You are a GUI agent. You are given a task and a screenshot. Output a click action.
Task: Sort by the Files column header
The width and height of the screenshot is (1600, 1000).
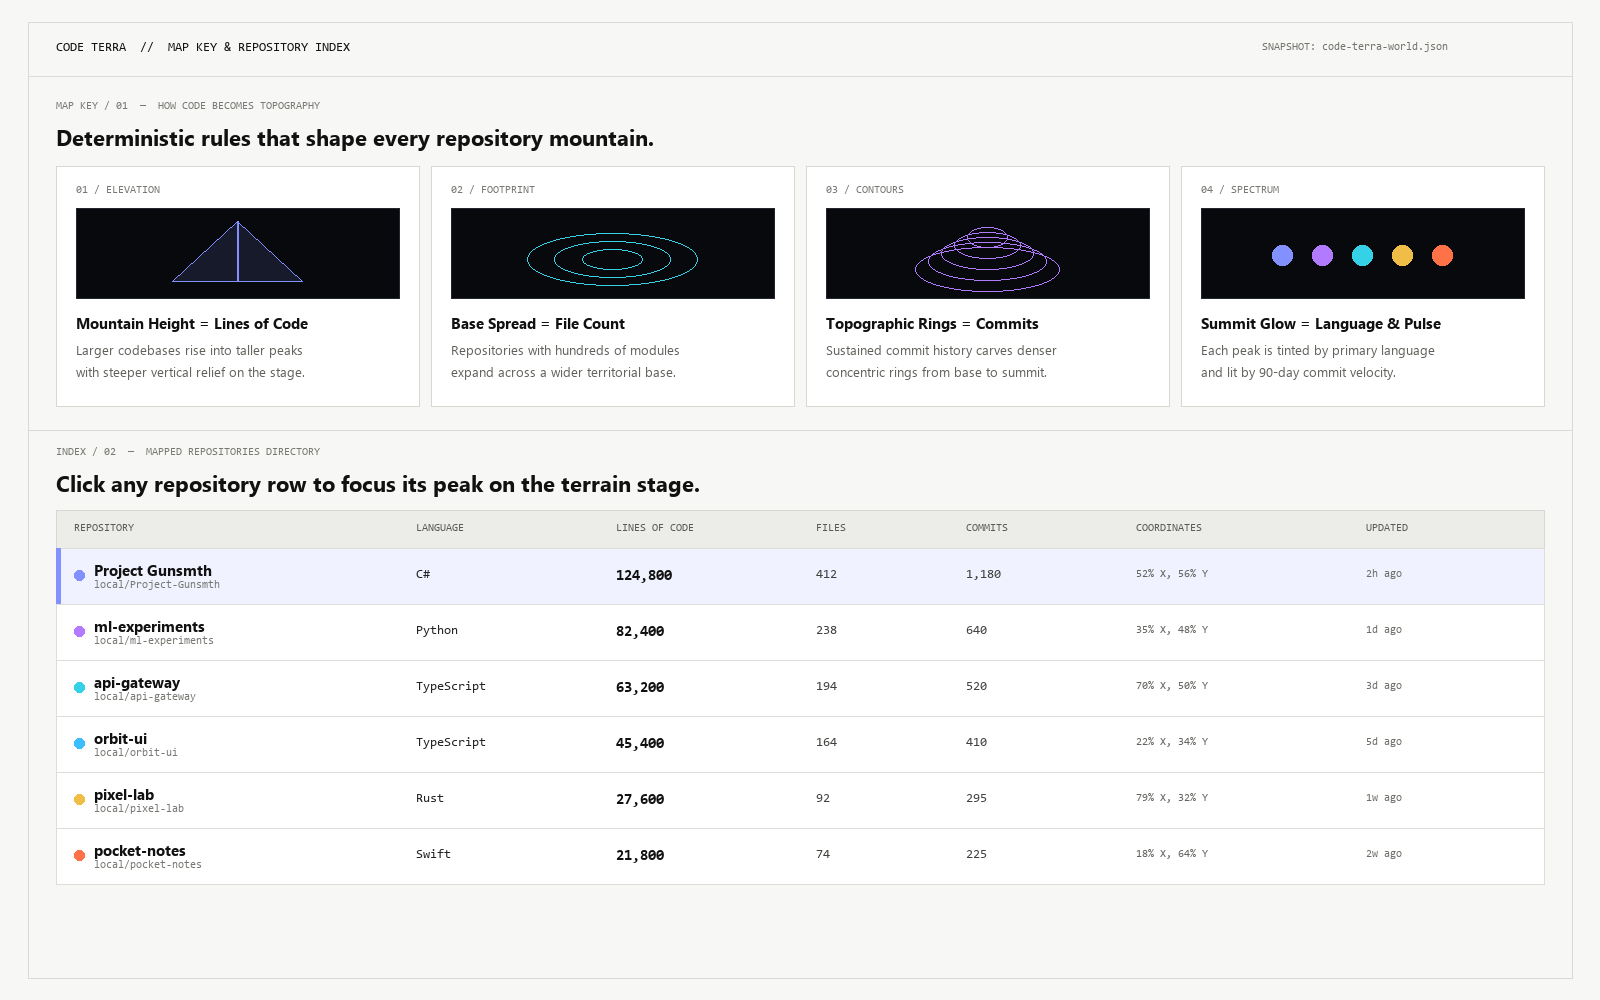(831, 528)
